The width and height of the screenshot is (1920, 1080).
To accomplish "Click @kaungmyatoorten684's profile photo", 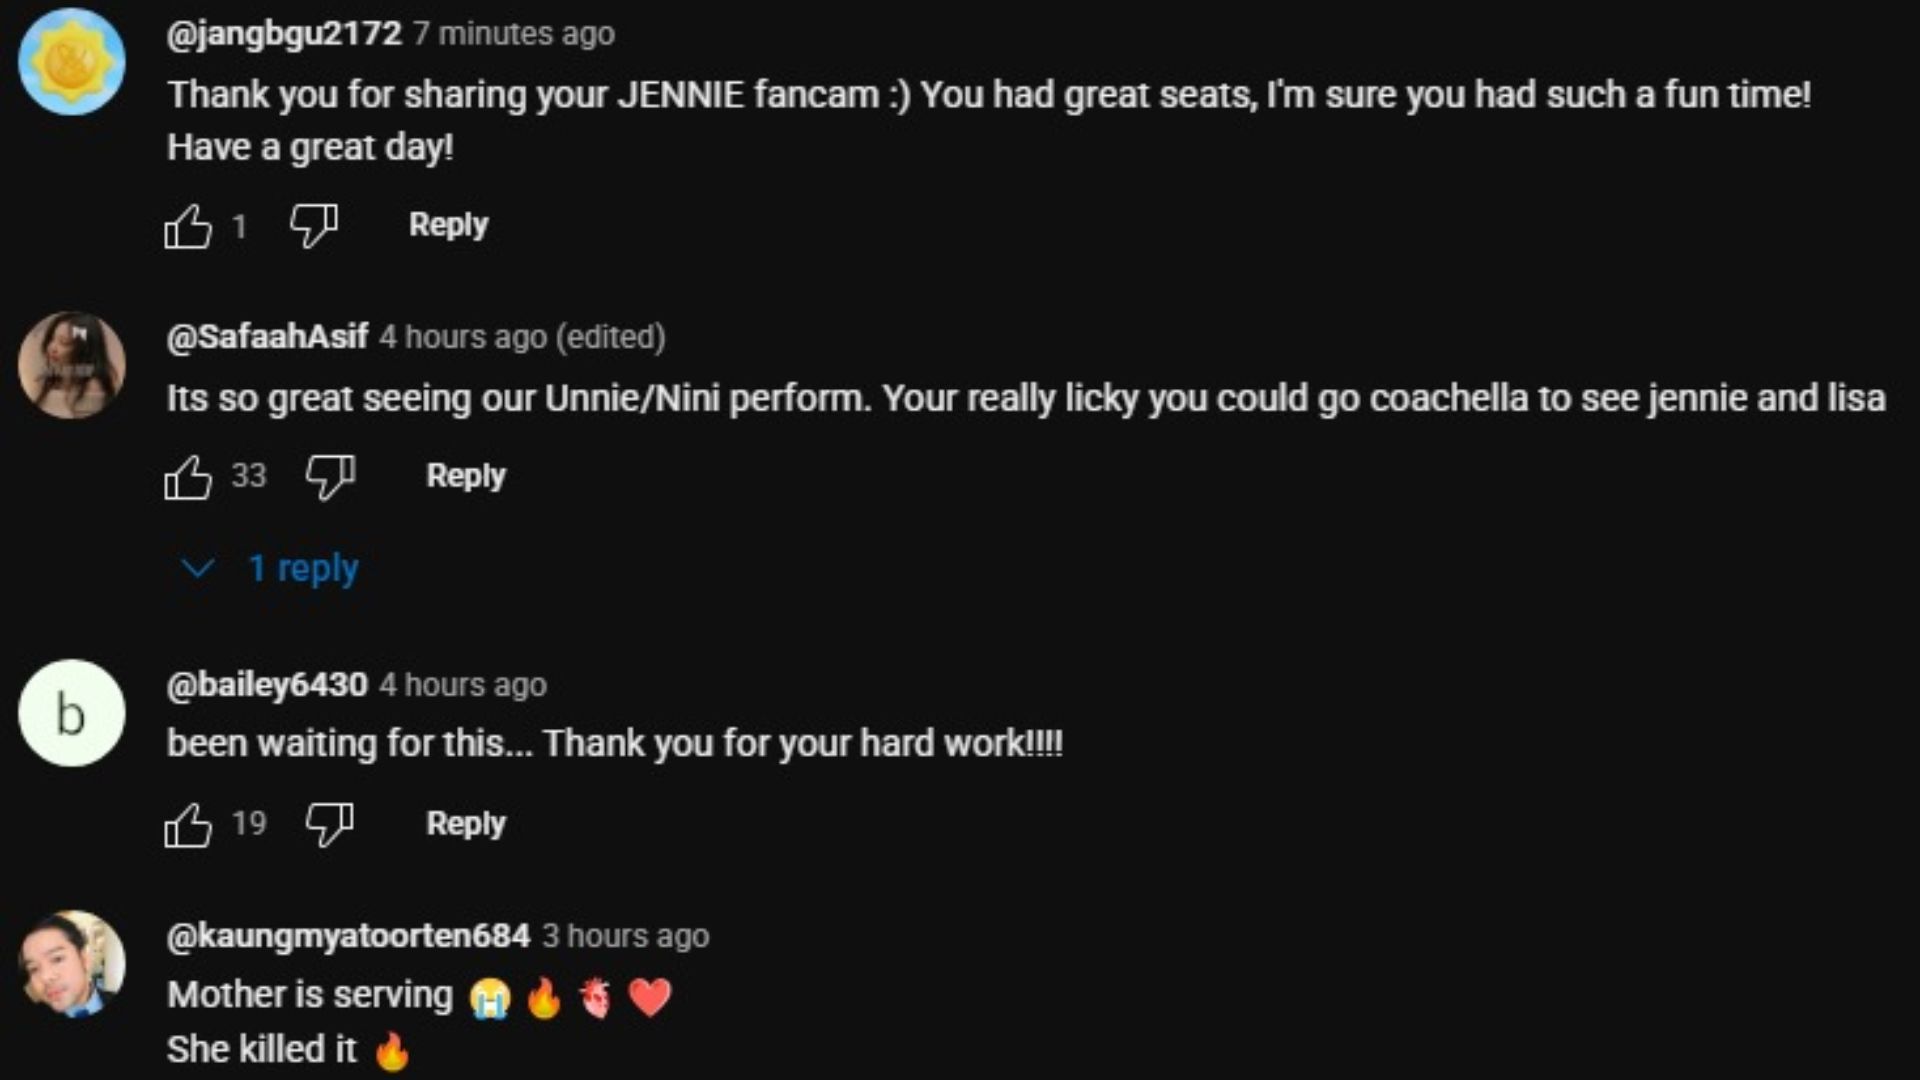I will tap(71, 964).
